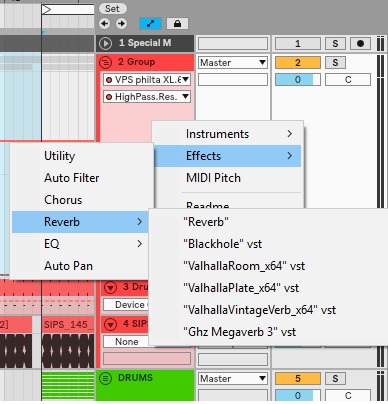Toggle track activator 1
The height and width of the screenshot is (404, 388).
[x=298, y=43]
